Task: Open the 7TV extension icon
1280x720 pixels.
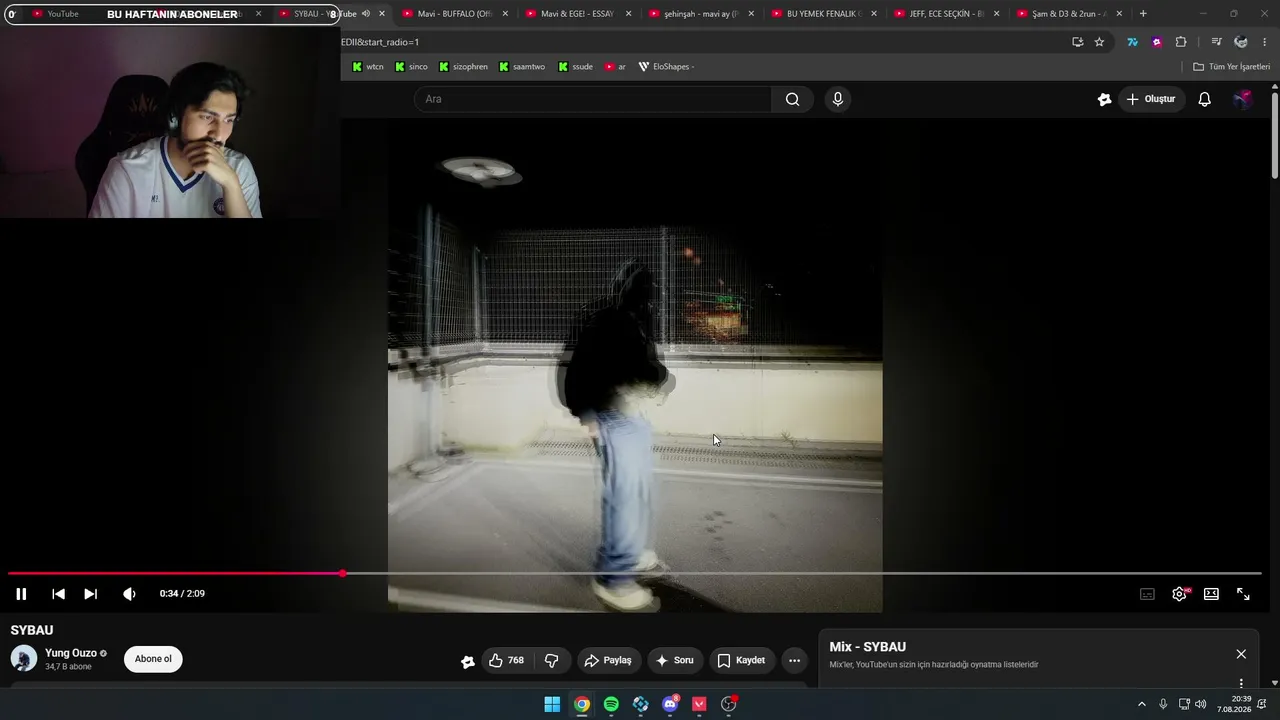Action: pyautogui.click(x=1132, y=42)
